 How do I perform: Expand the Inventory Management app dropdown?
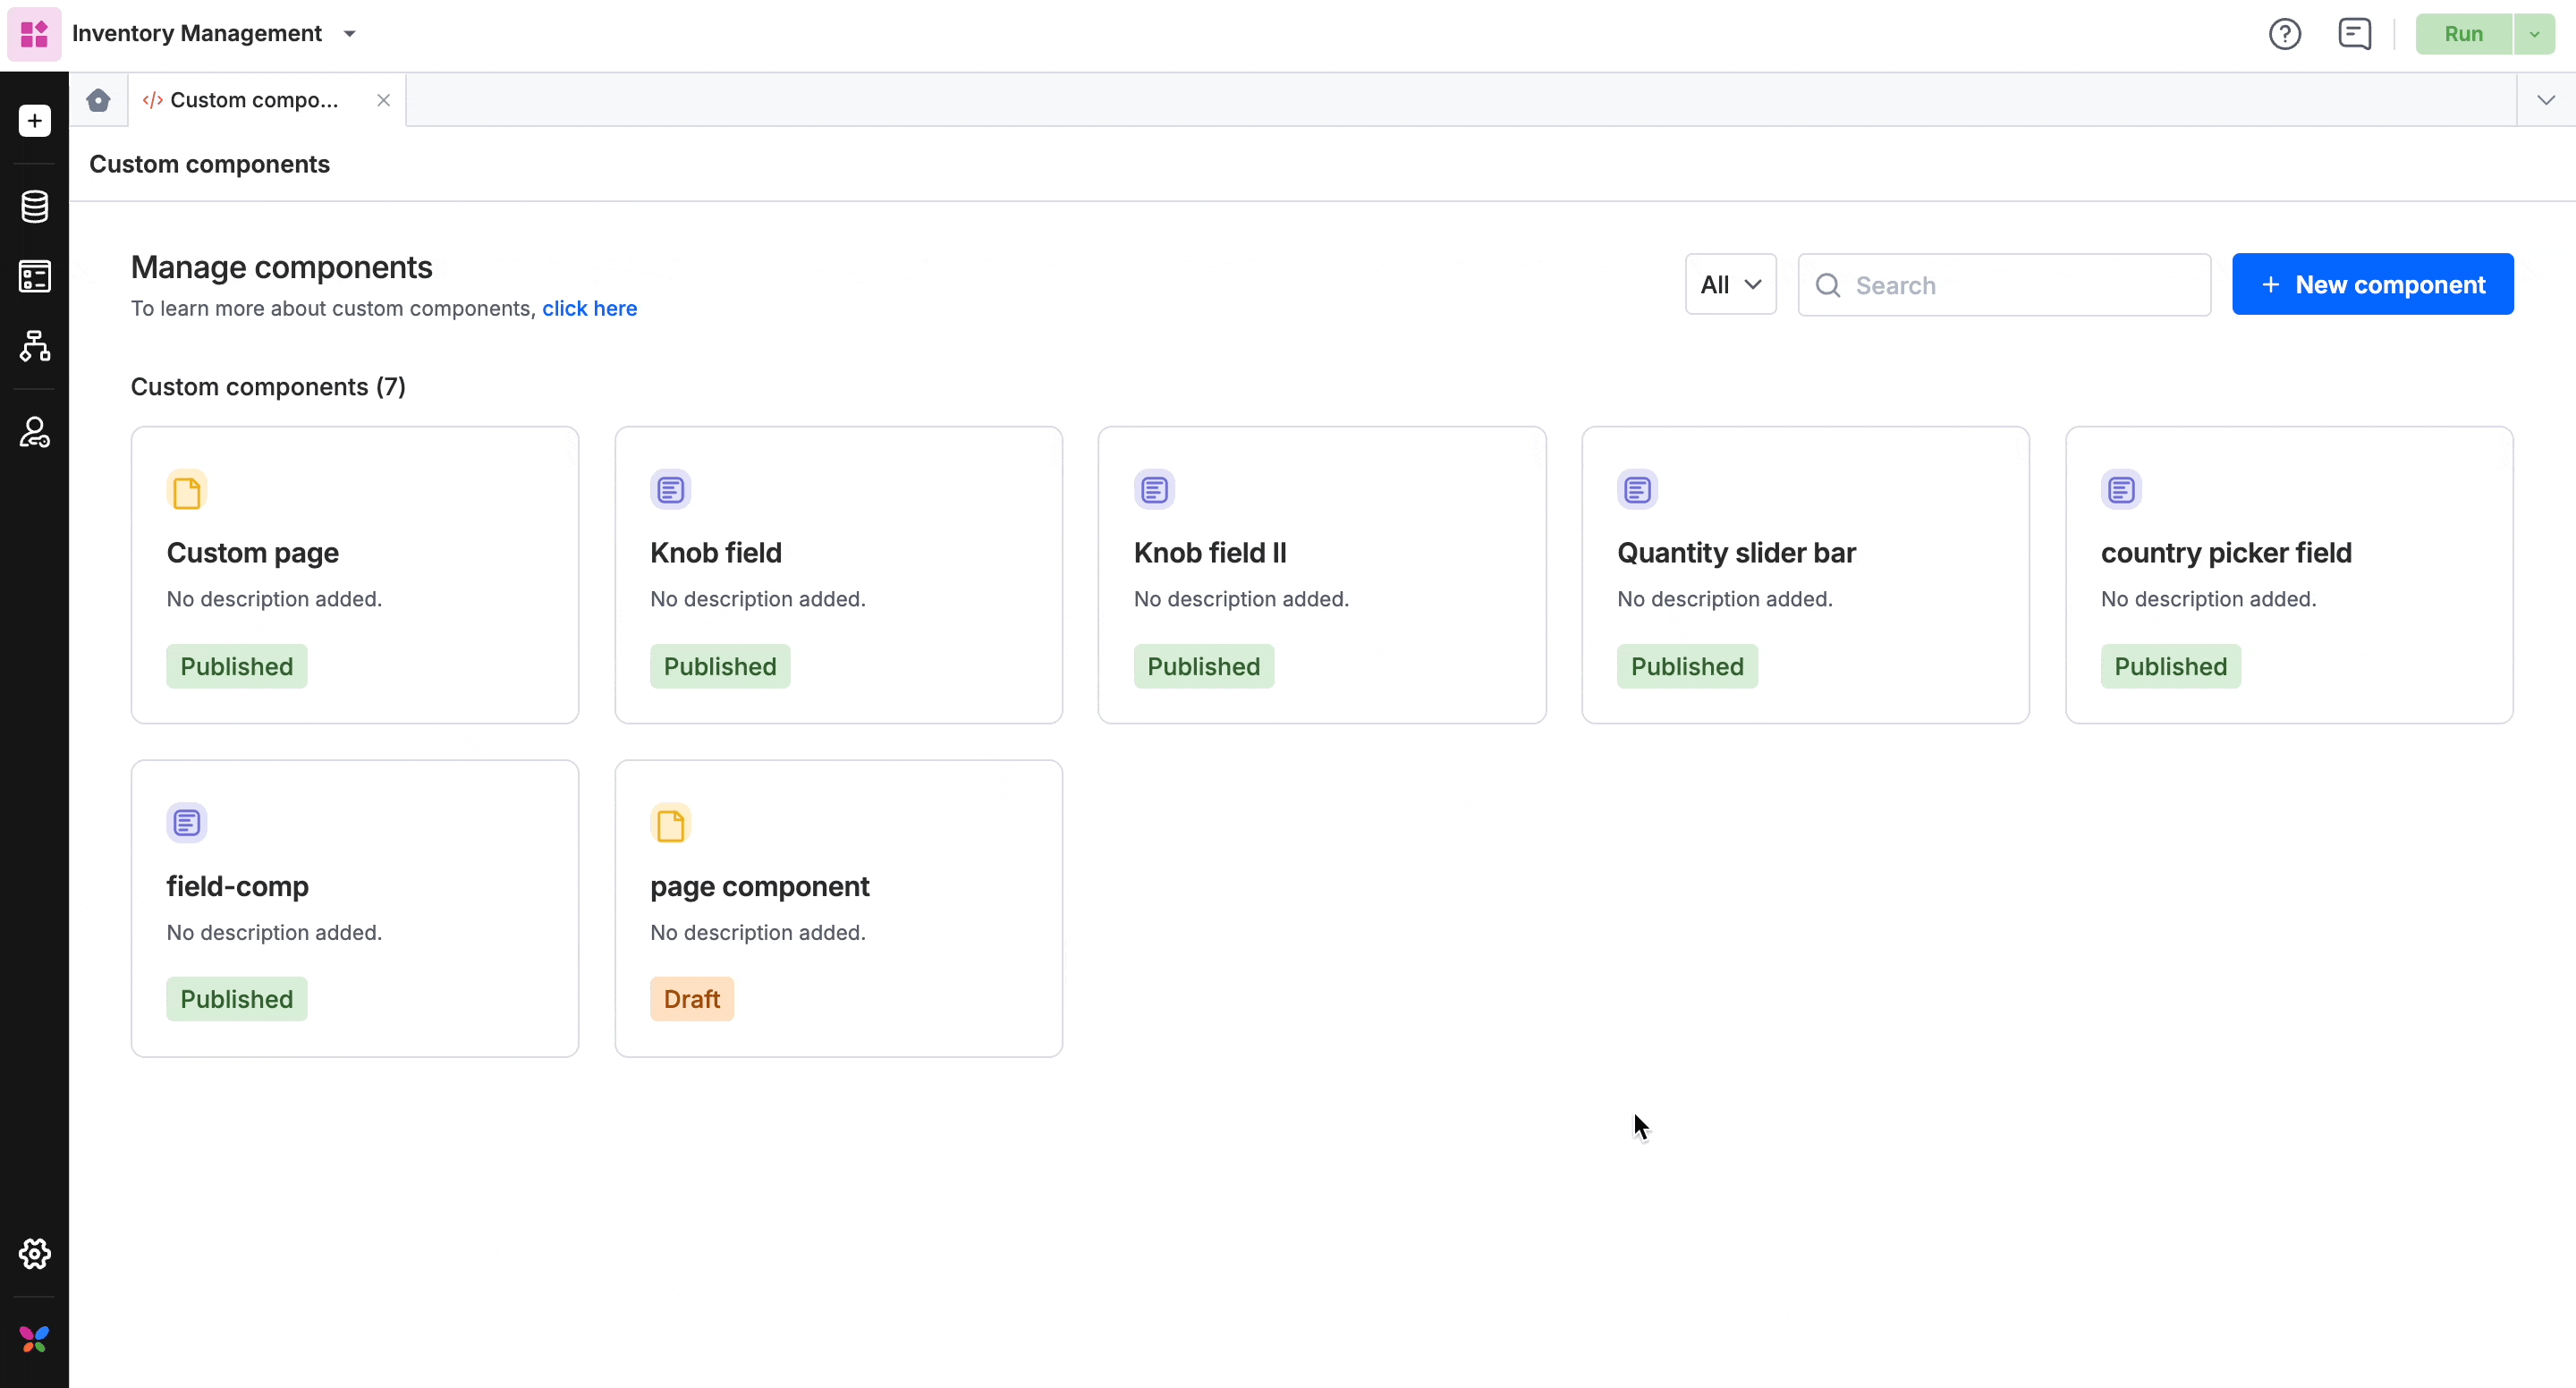tap(349, 34)
